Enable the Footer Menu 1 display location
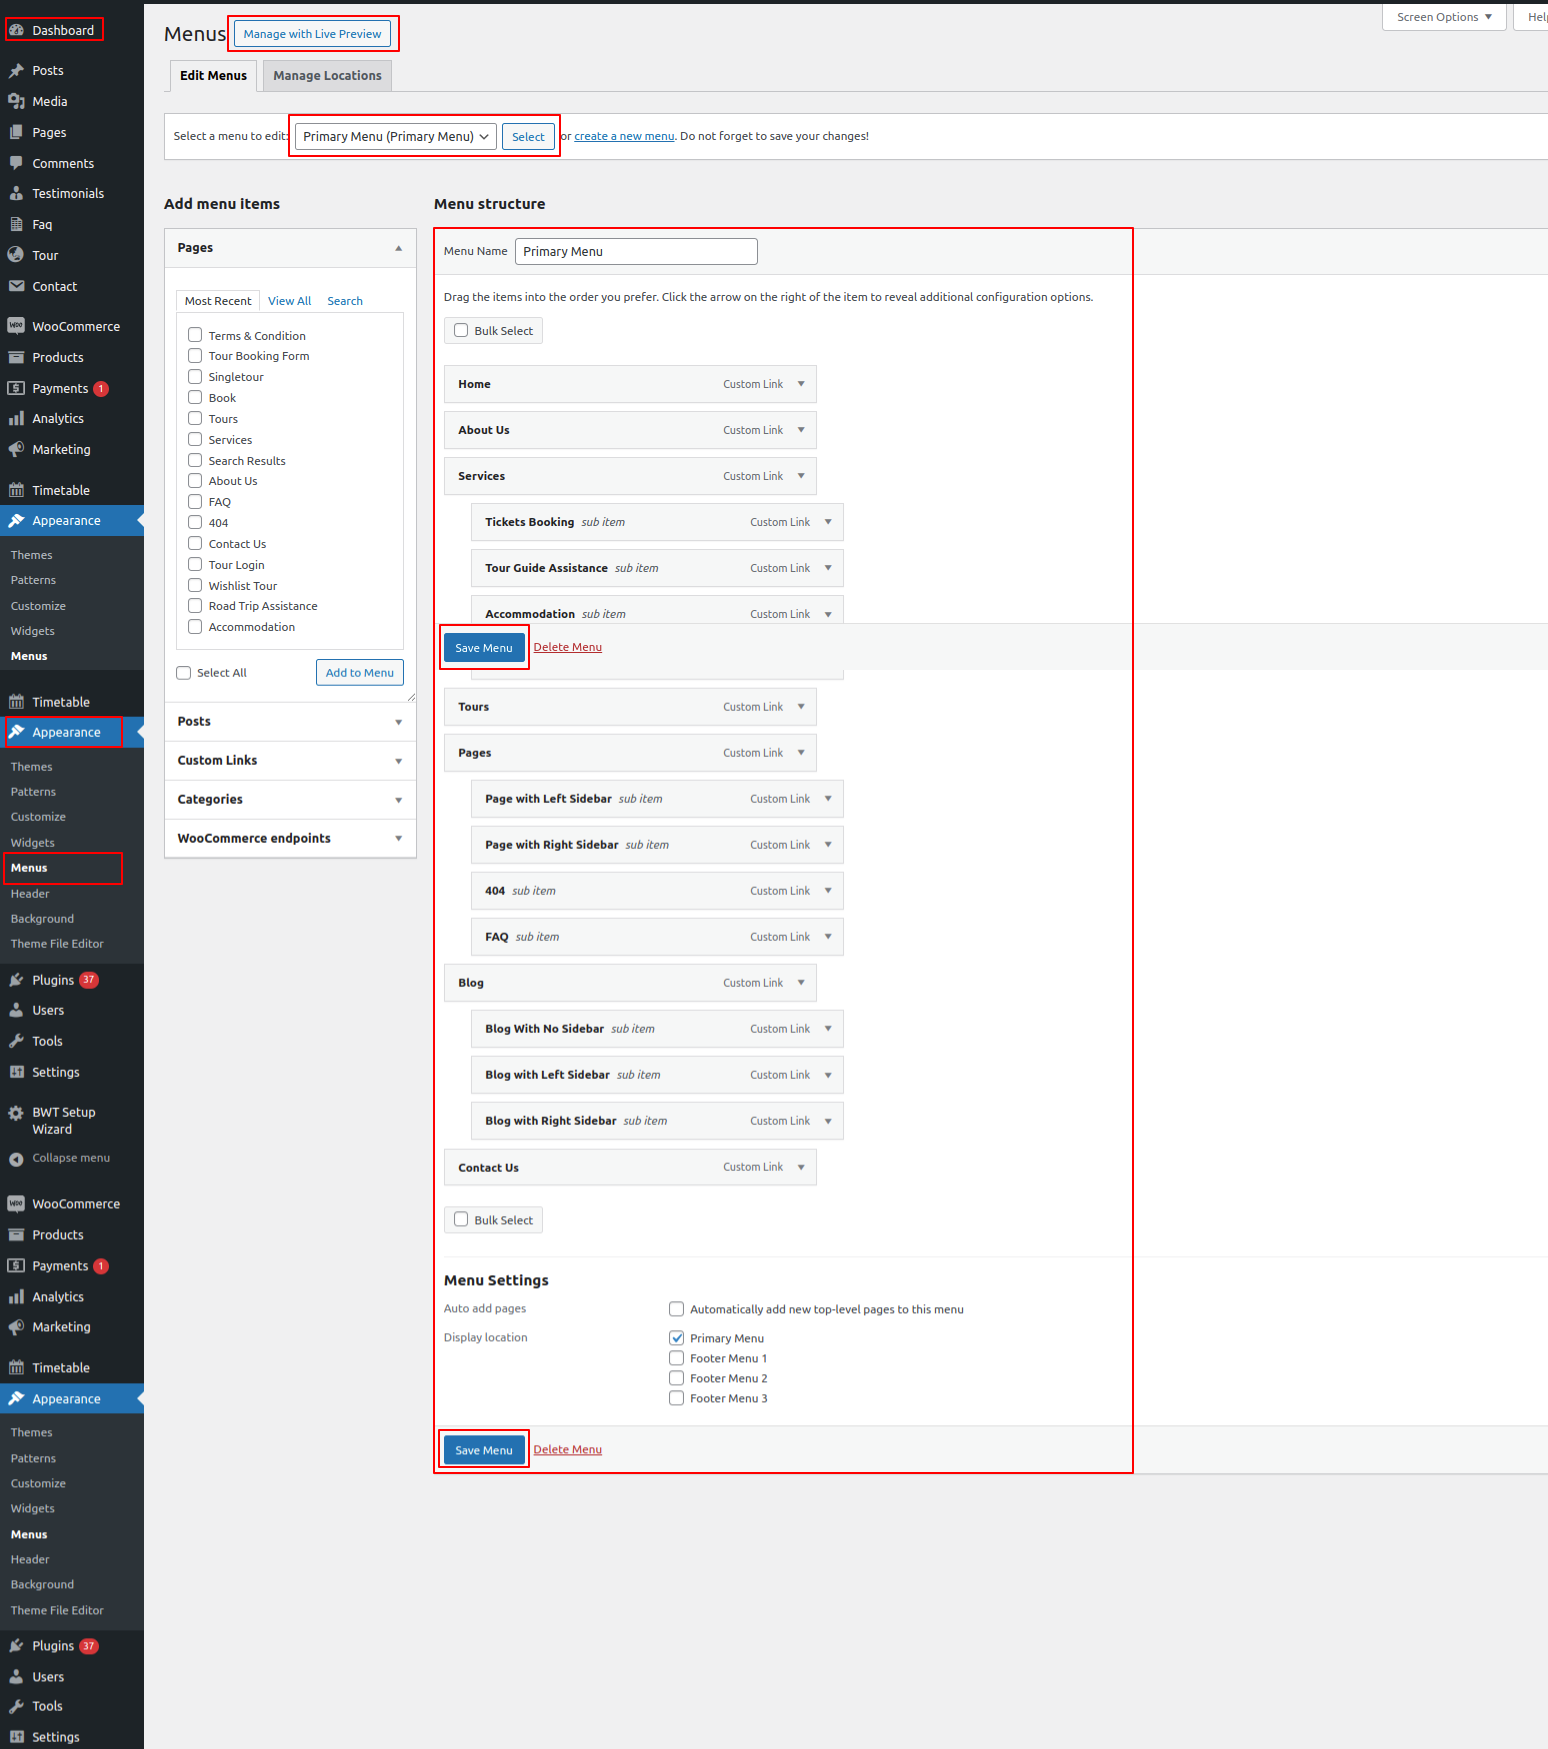 click(x=677, y=1358)
